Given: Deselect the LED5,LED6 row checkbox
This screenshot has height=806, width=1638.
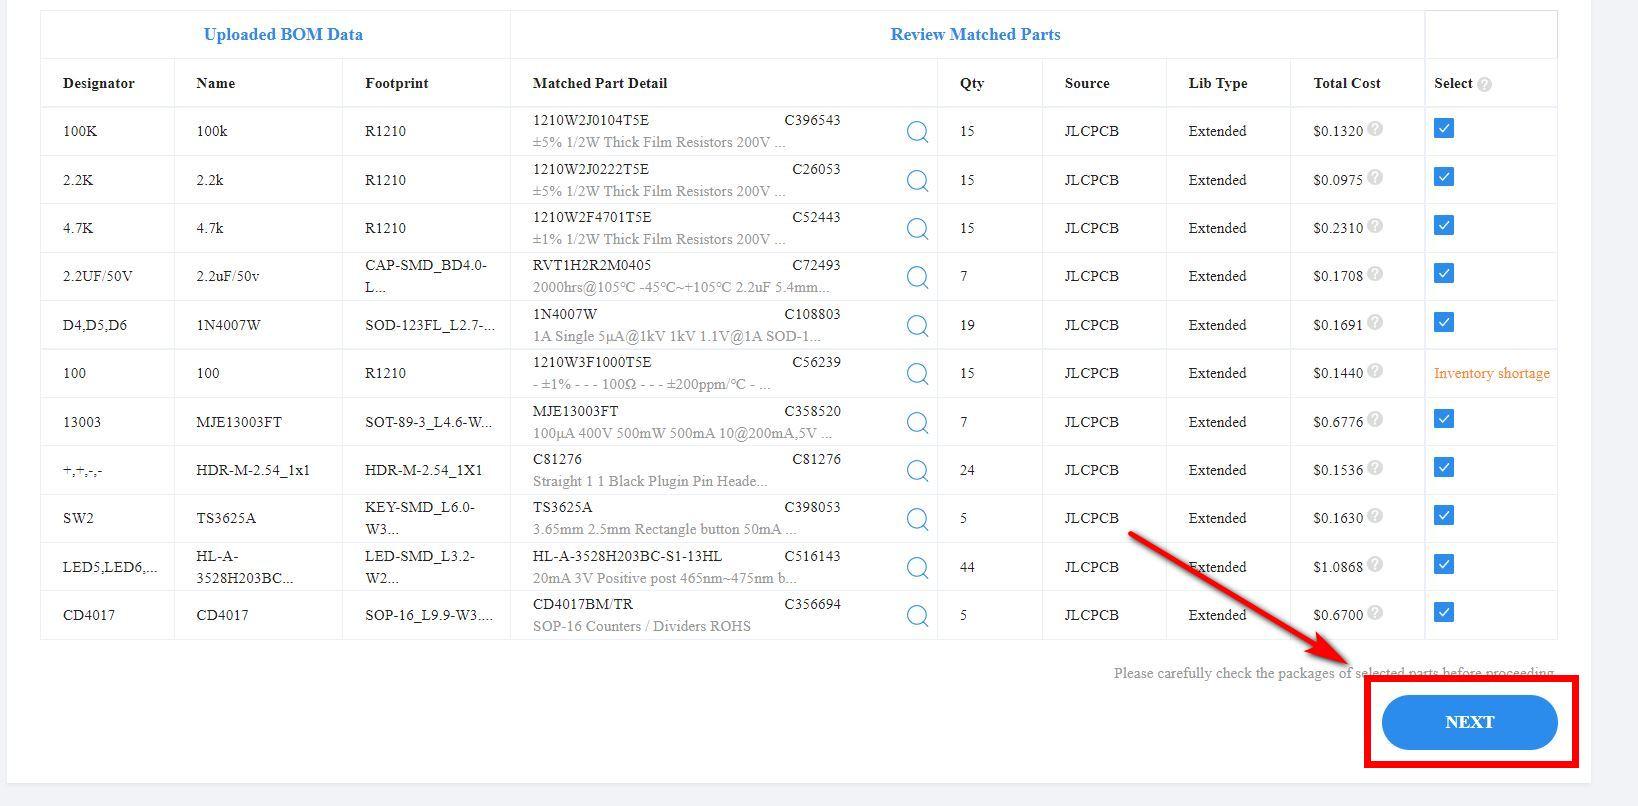Looking at the screenshot, I should coord(1443,564).
